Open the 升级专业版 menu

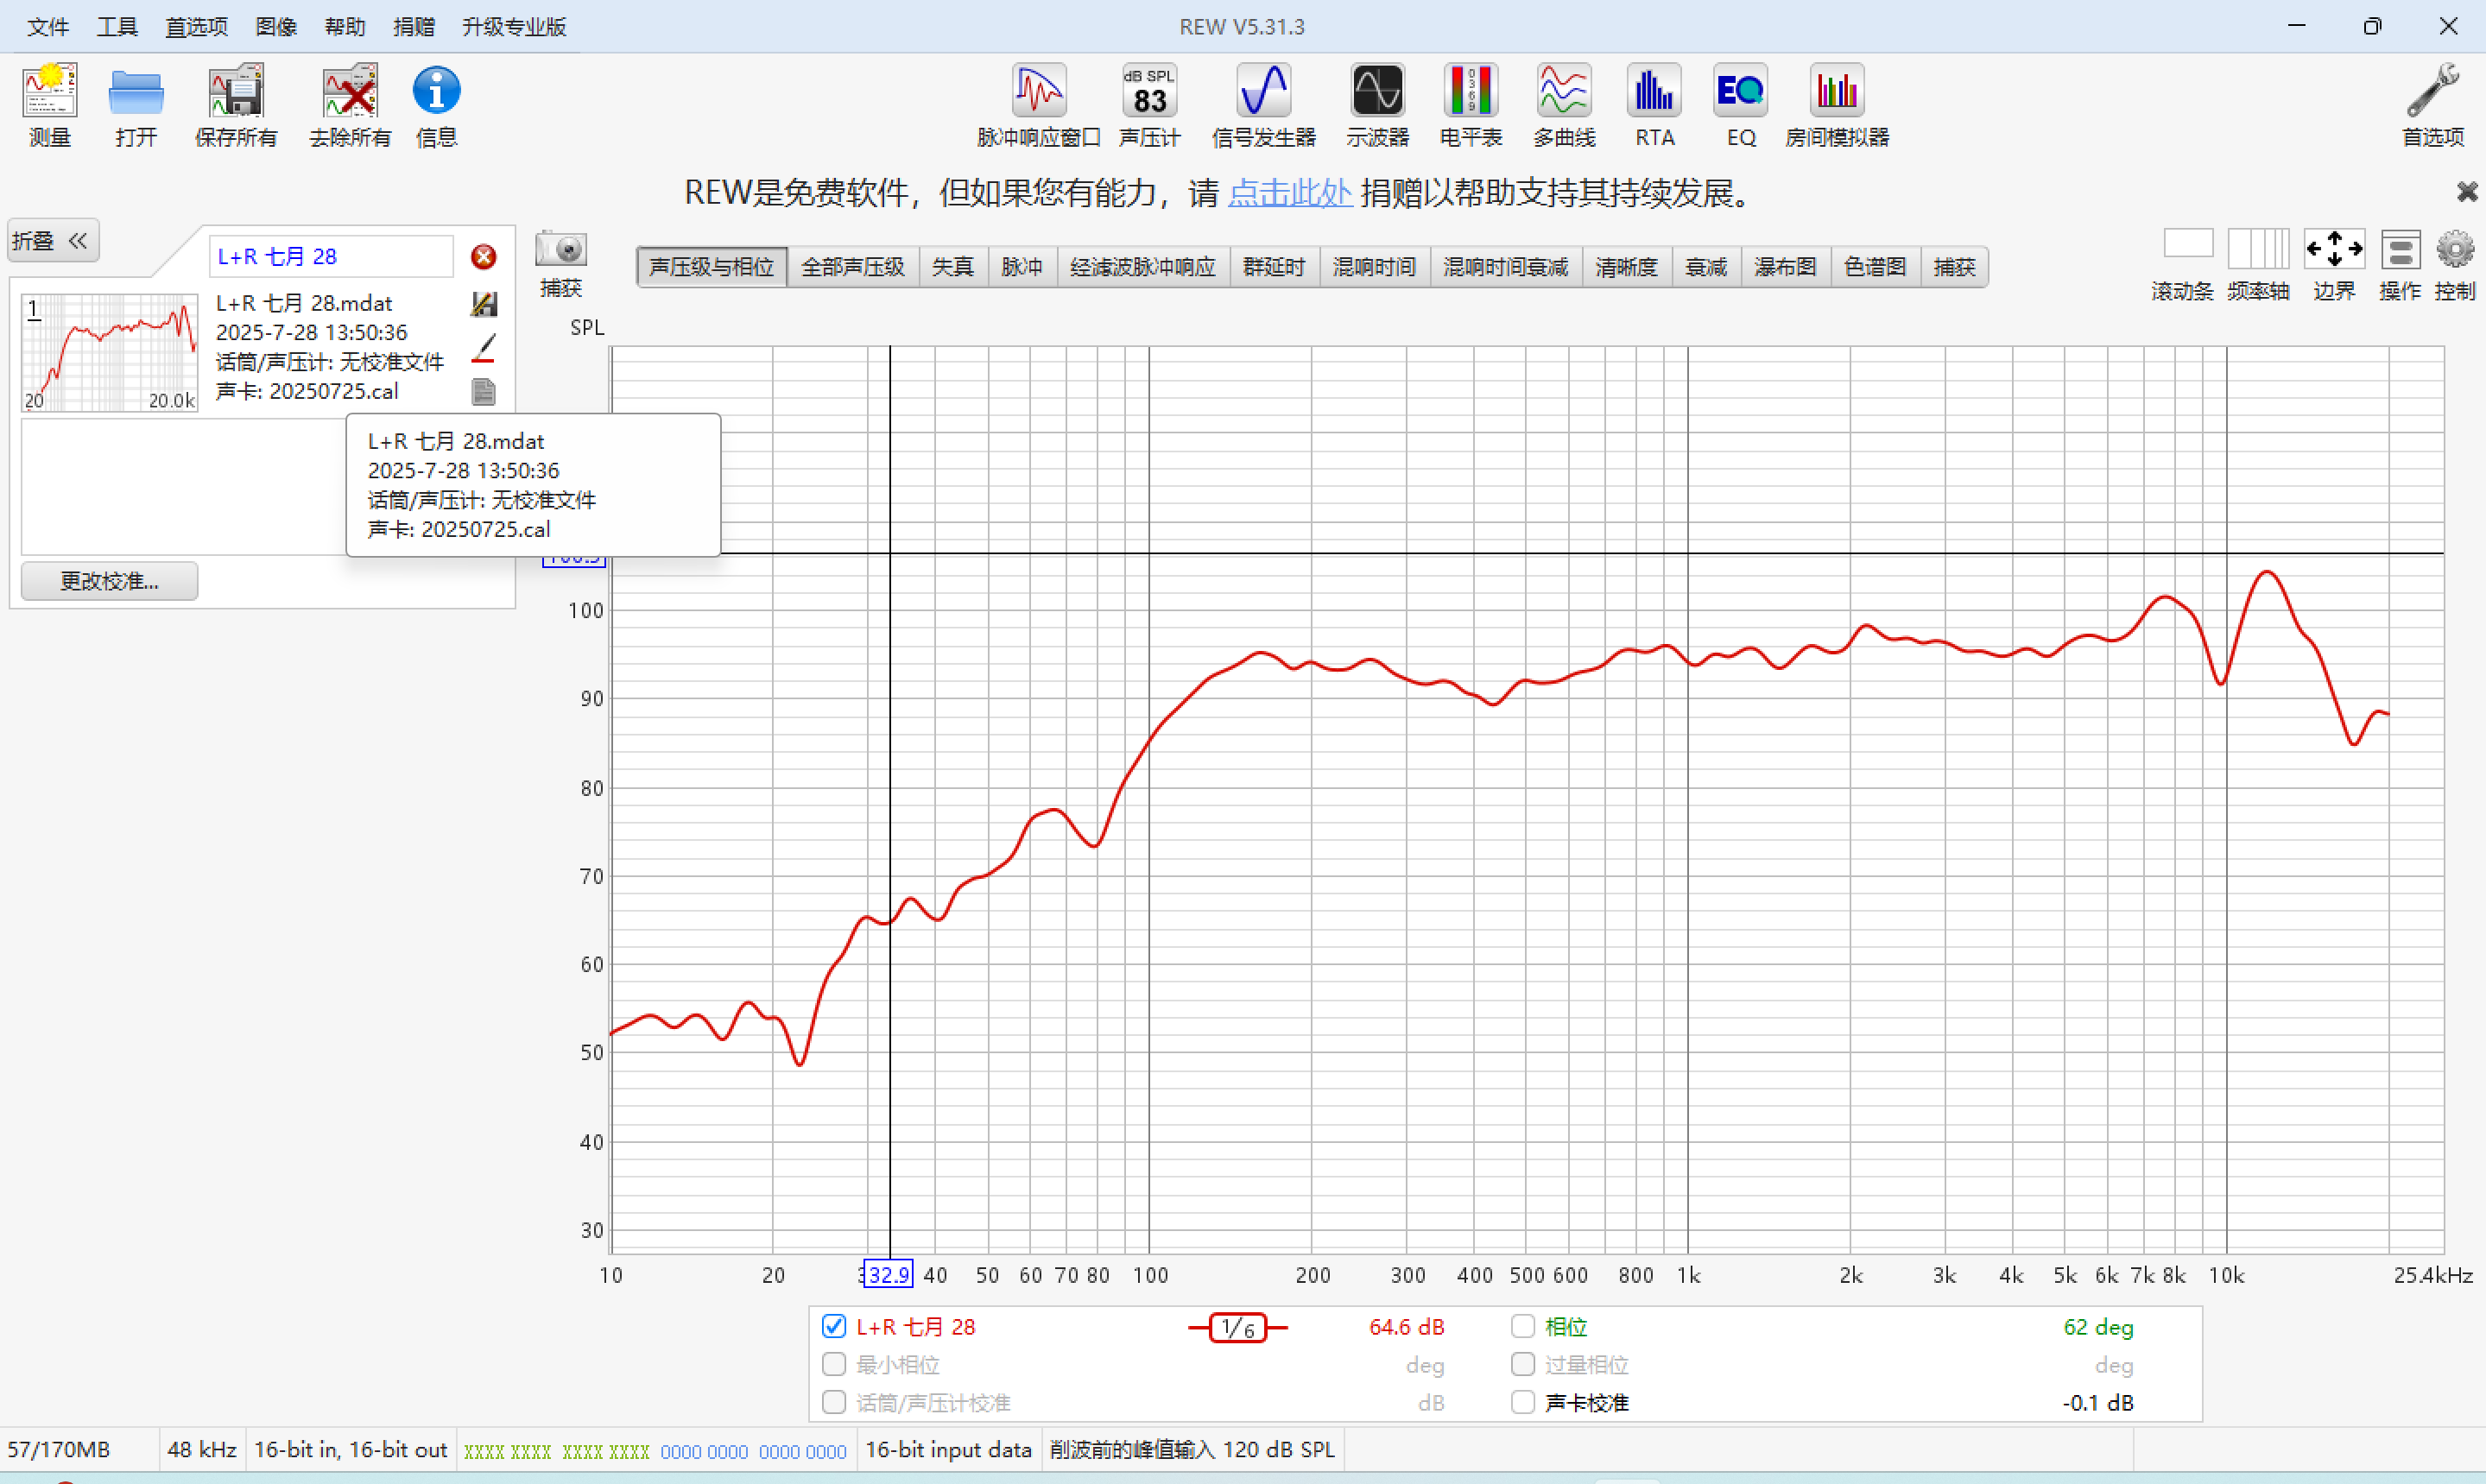click(514, 27)
